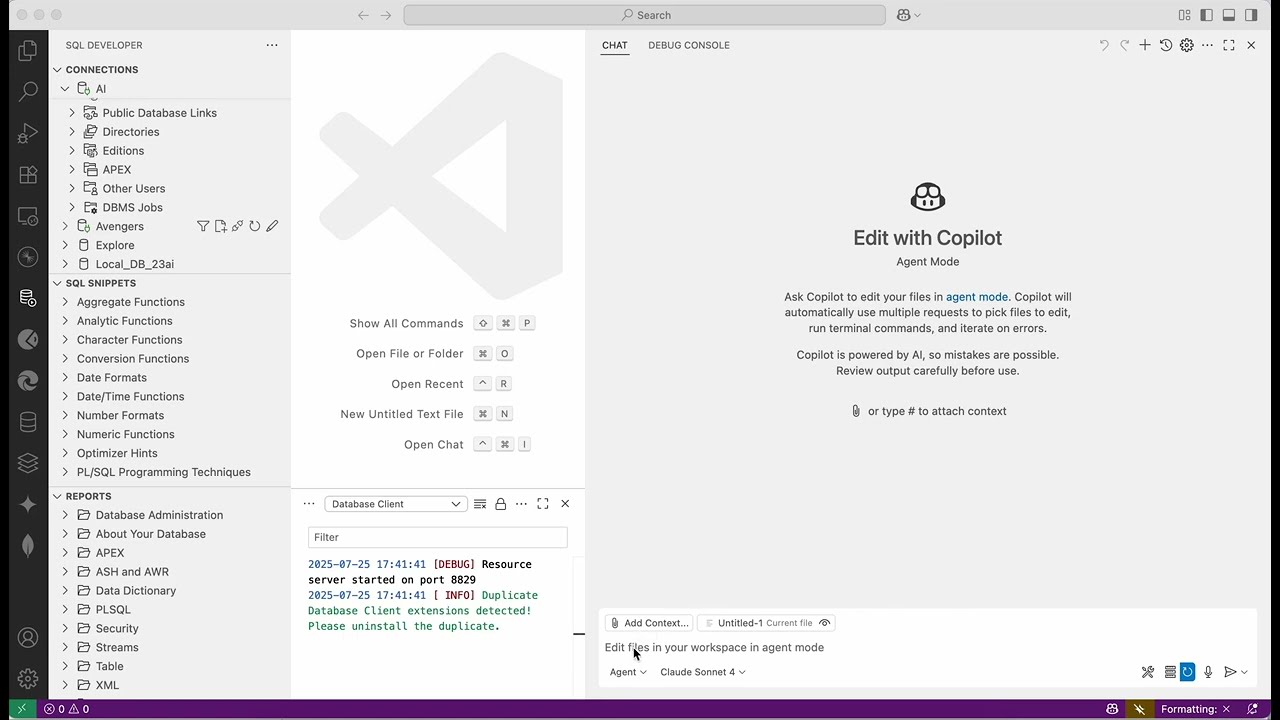Open send button options chevron

[x=1244, y=672]
